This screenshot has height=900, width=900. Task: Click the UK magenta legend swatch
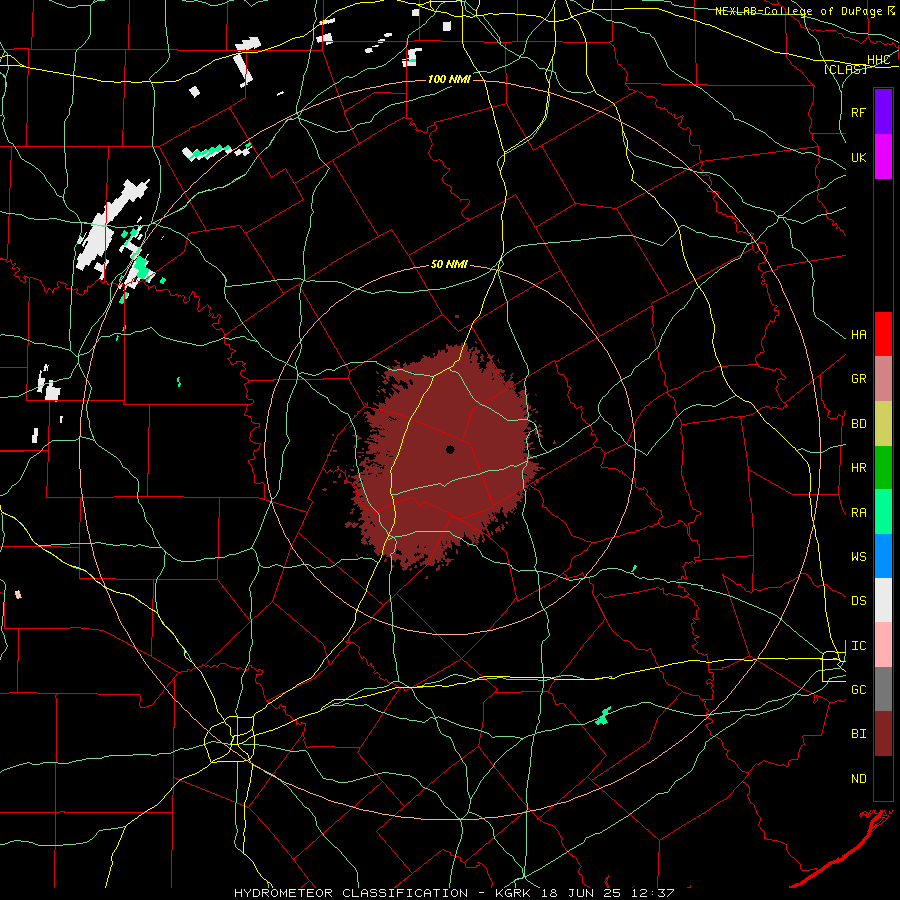[883, 157]
